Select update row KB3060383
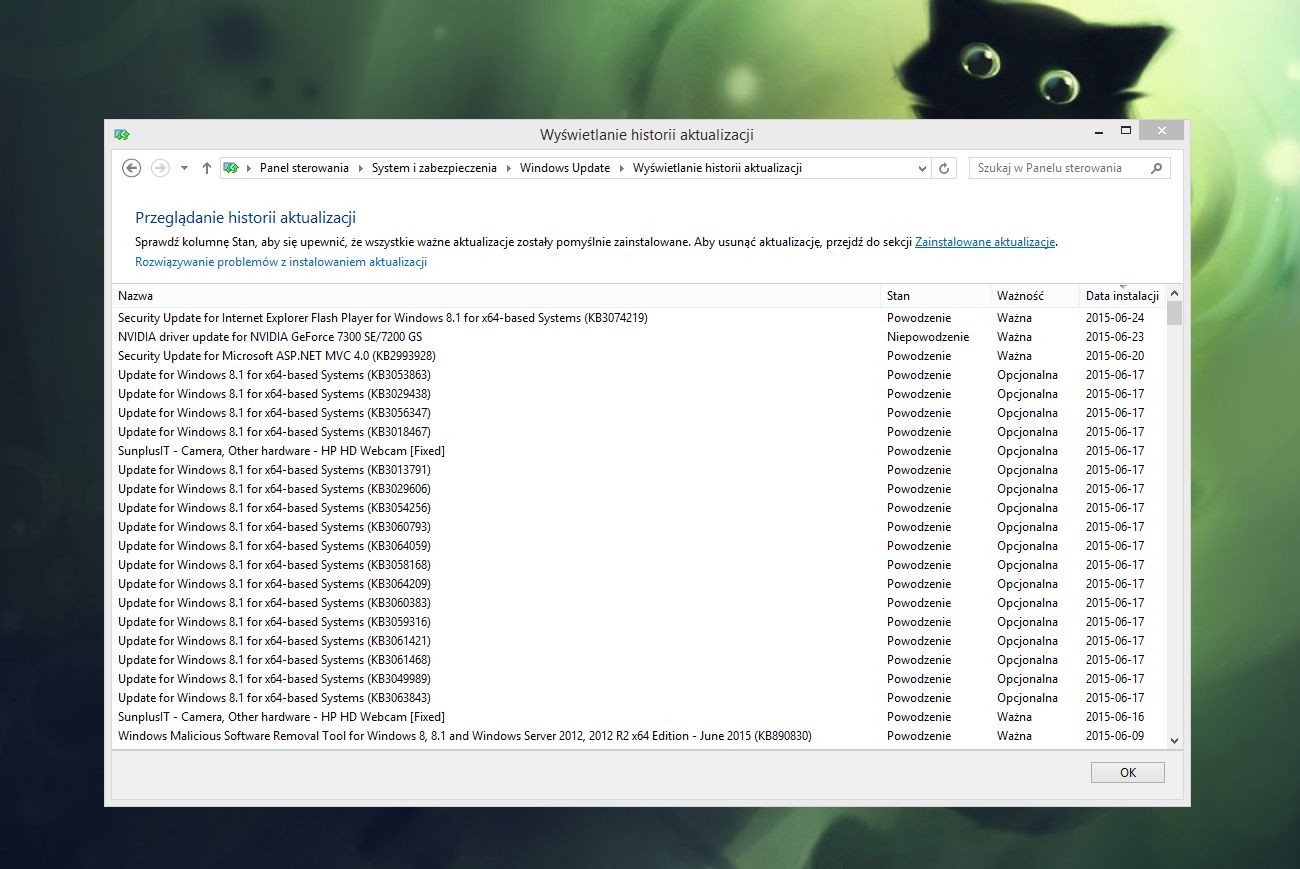The width and height of the screenshot is (1300, 869). coord(638,603)
